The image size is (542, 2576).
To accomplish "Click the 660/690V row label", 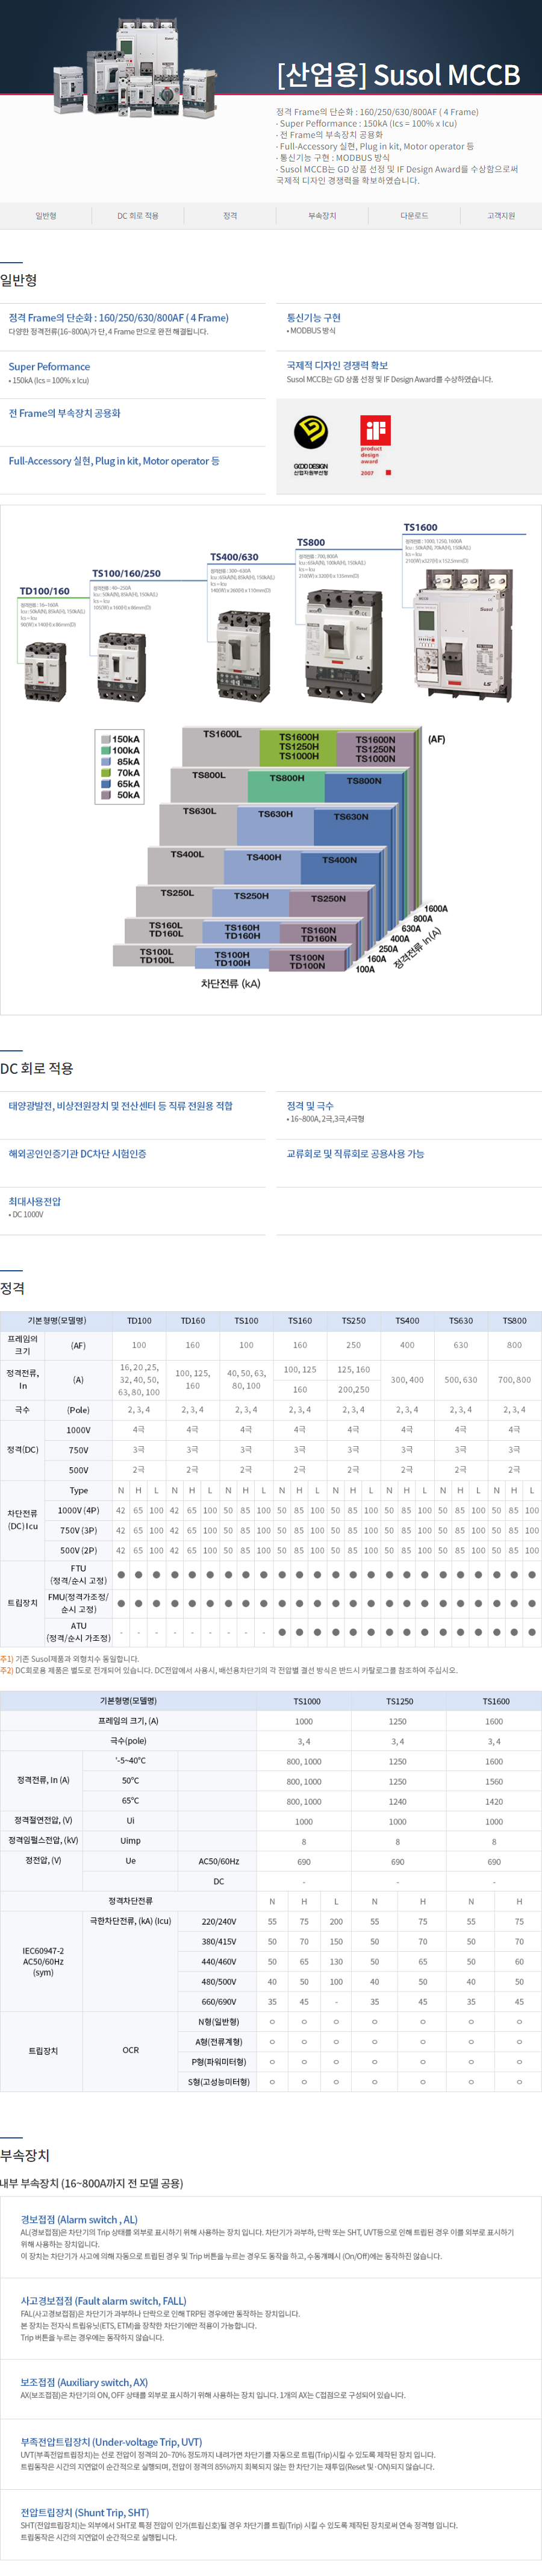I will click(219, 2002).
